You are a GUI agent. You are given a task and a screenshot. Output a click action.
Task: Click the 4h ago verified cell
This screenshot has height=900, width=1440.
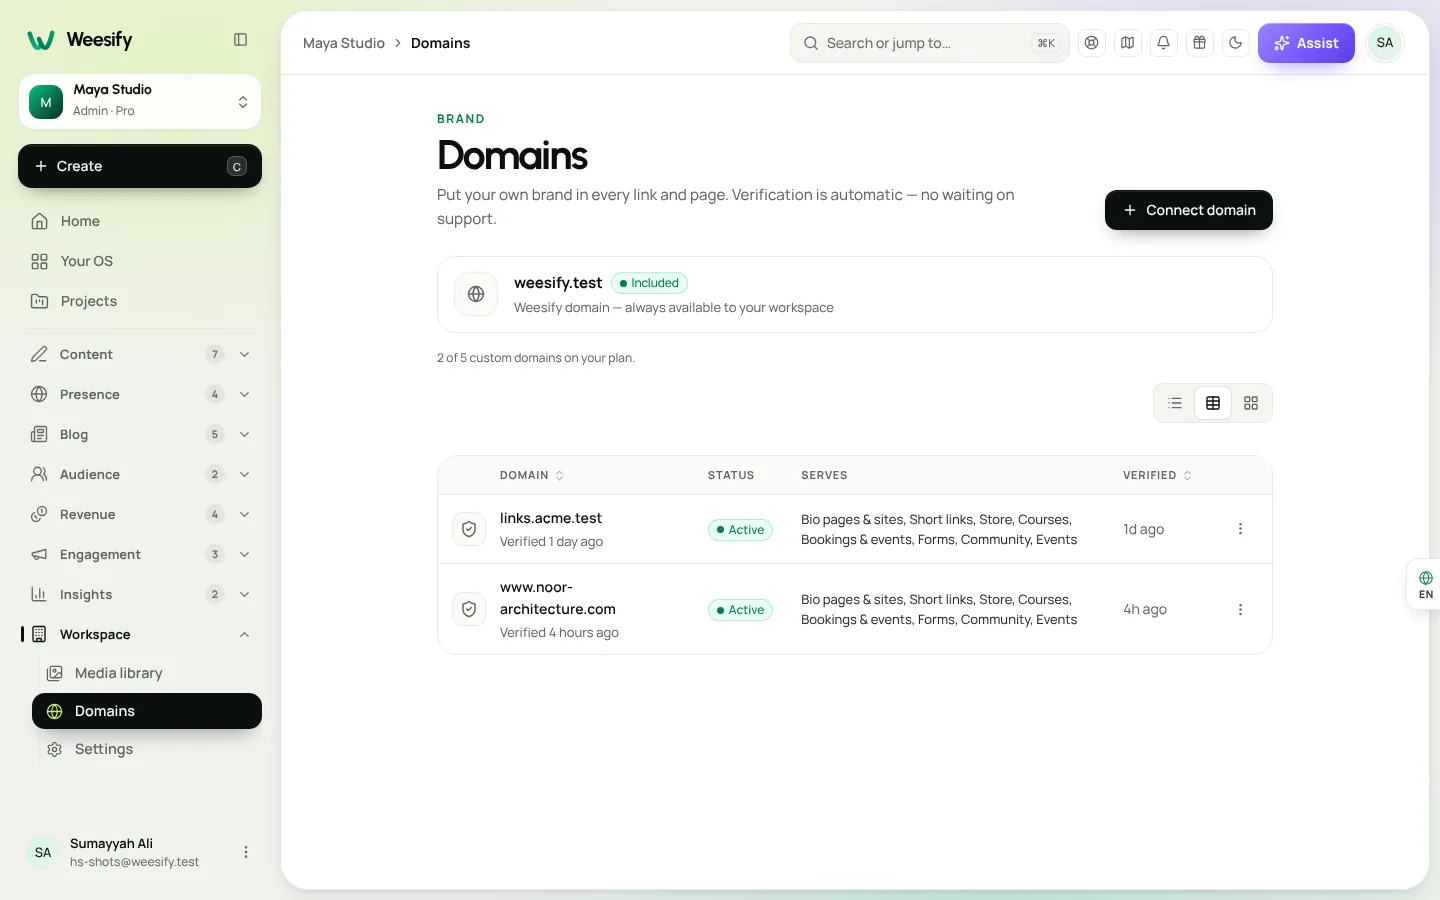[1145, 609]
